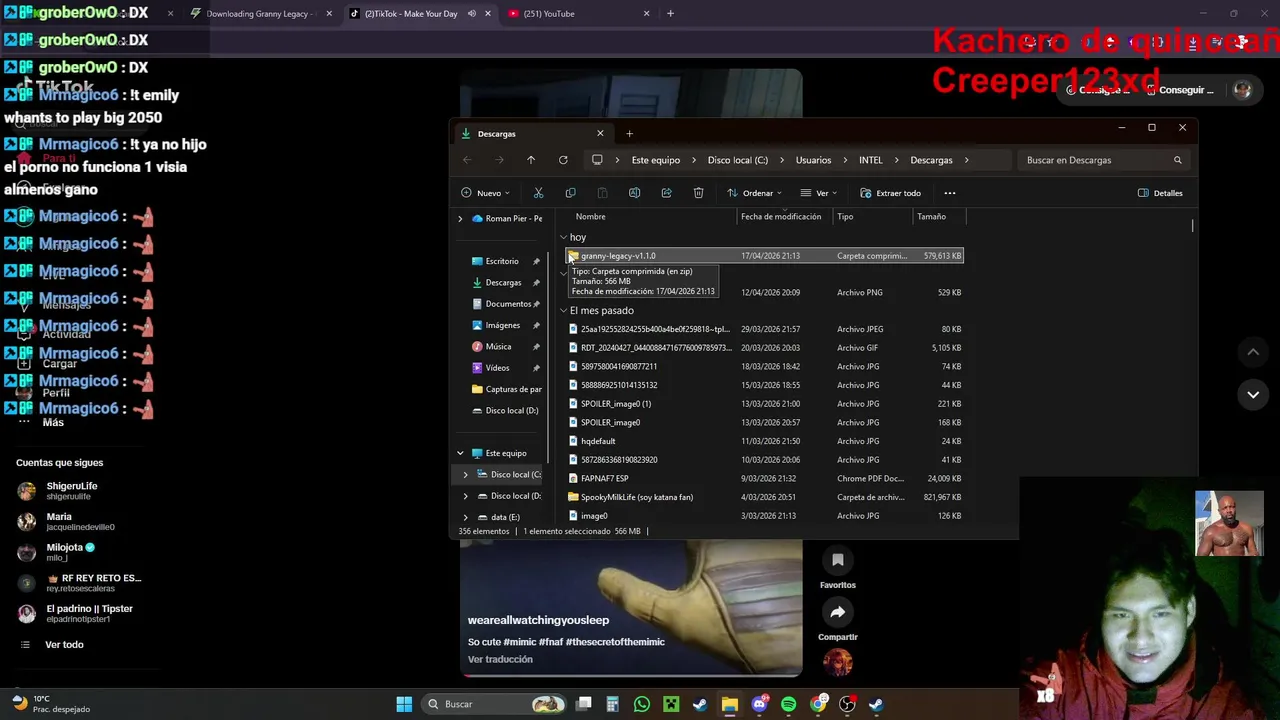Open the Ordenar dropdown
1280x720 pixels.
pos(754,193)
